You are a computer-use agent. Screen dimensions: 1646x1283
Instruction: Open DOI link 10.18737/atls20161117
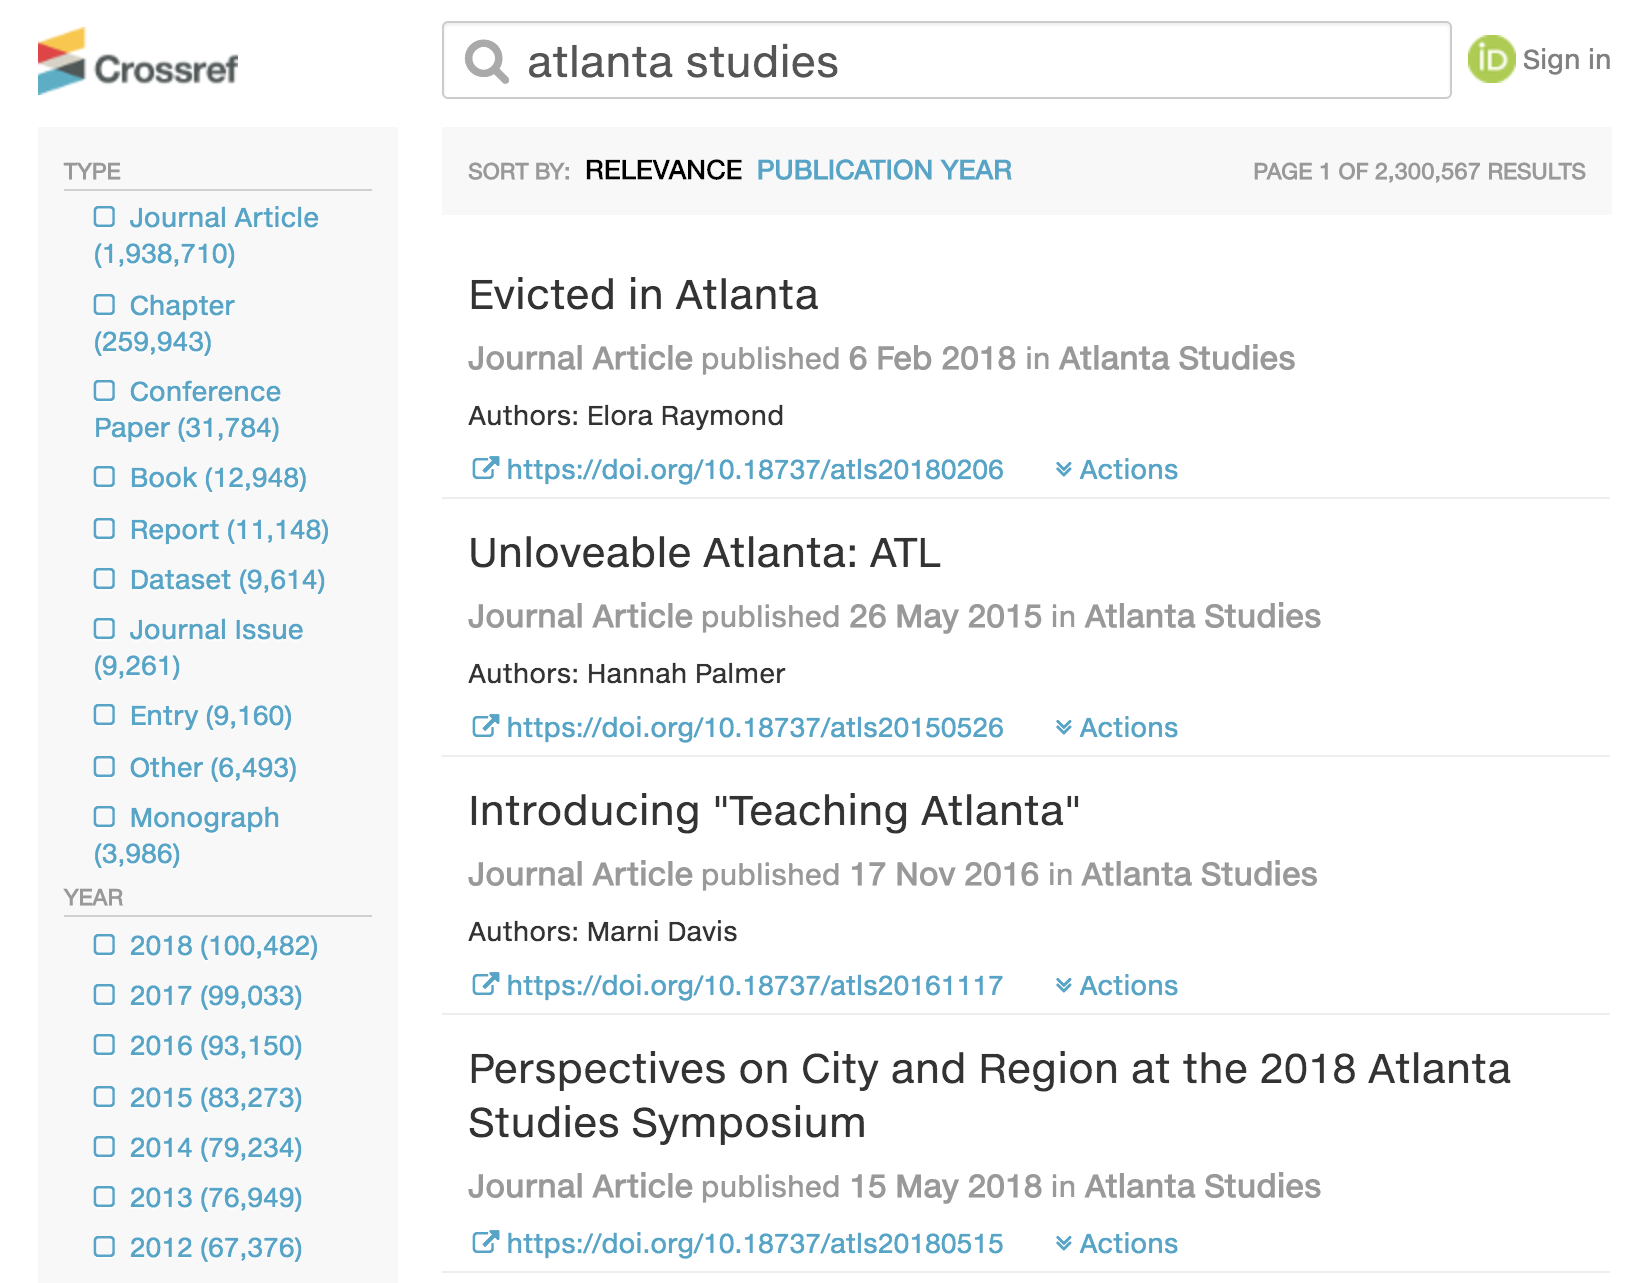point(755,985)
